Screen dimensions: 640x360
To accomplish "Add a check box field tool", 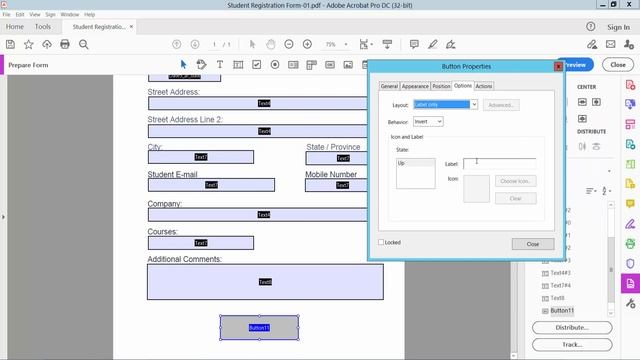I will tap(256, 64).
